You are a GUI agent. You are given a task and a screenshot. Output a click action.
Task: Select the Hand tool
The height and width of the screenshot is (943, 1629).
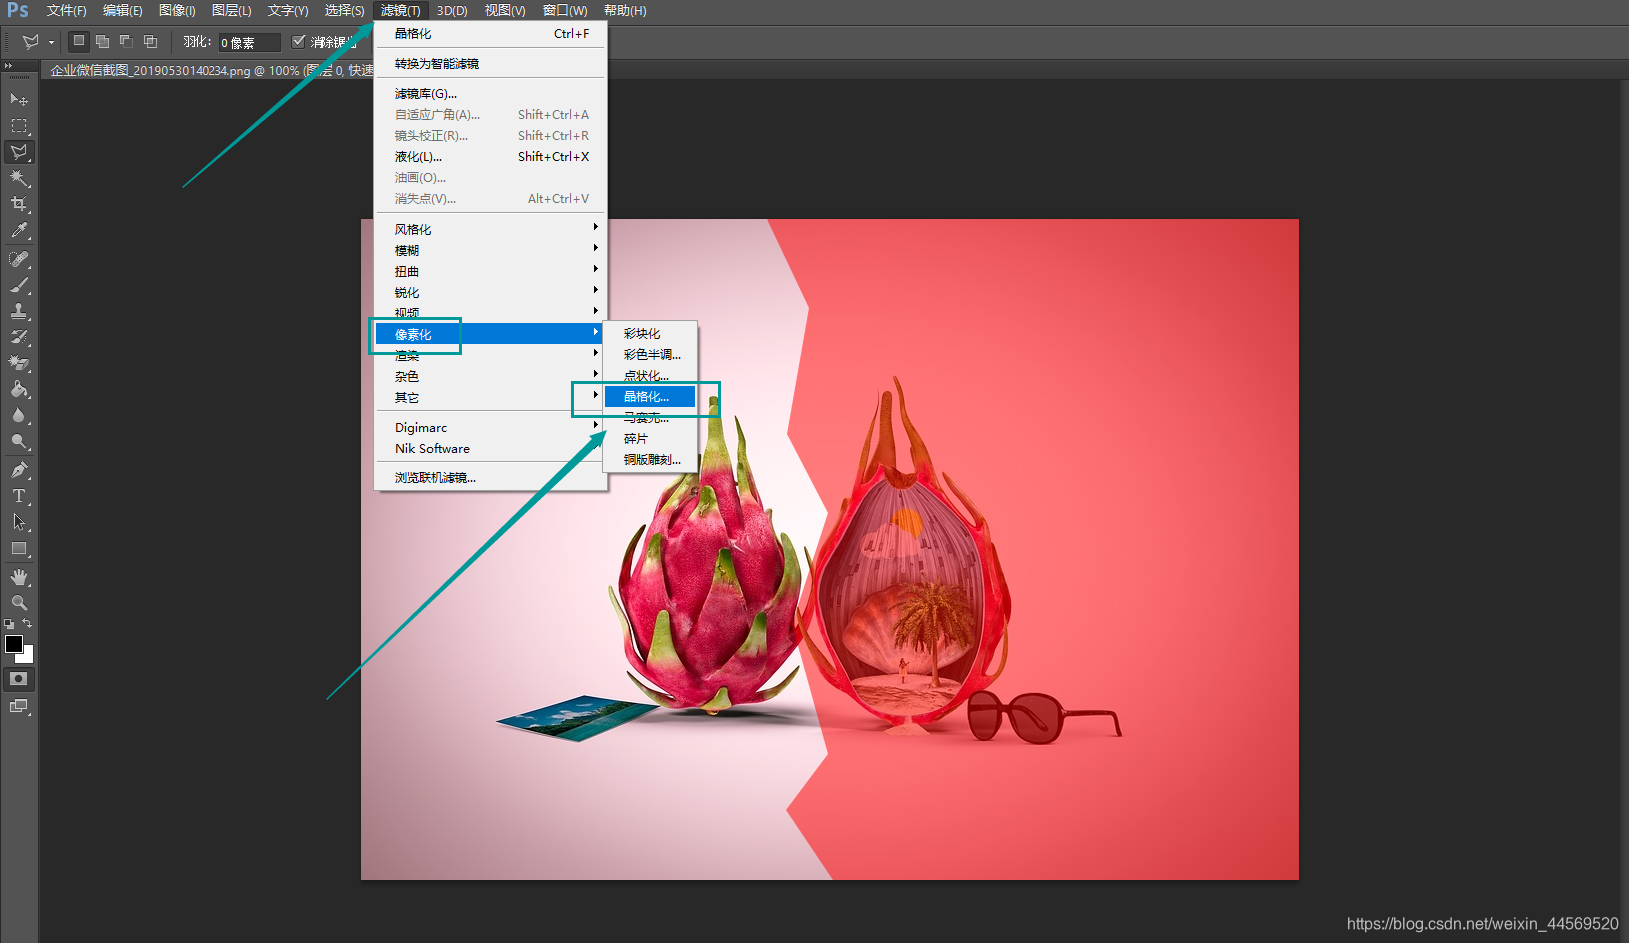click(x=19, y=577)
